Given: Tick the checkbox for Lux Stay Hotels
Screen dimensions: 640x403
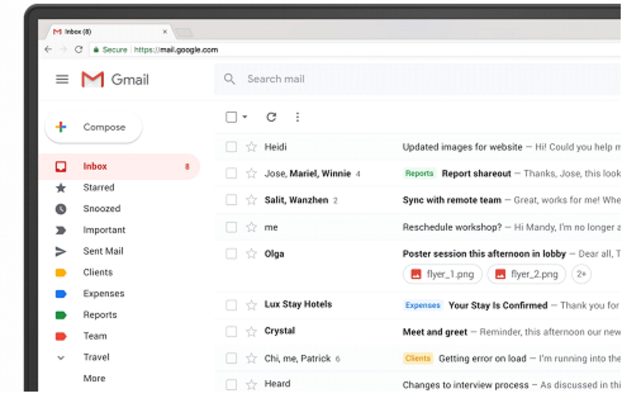Looking at the screenshot, I should click(231, 305).
